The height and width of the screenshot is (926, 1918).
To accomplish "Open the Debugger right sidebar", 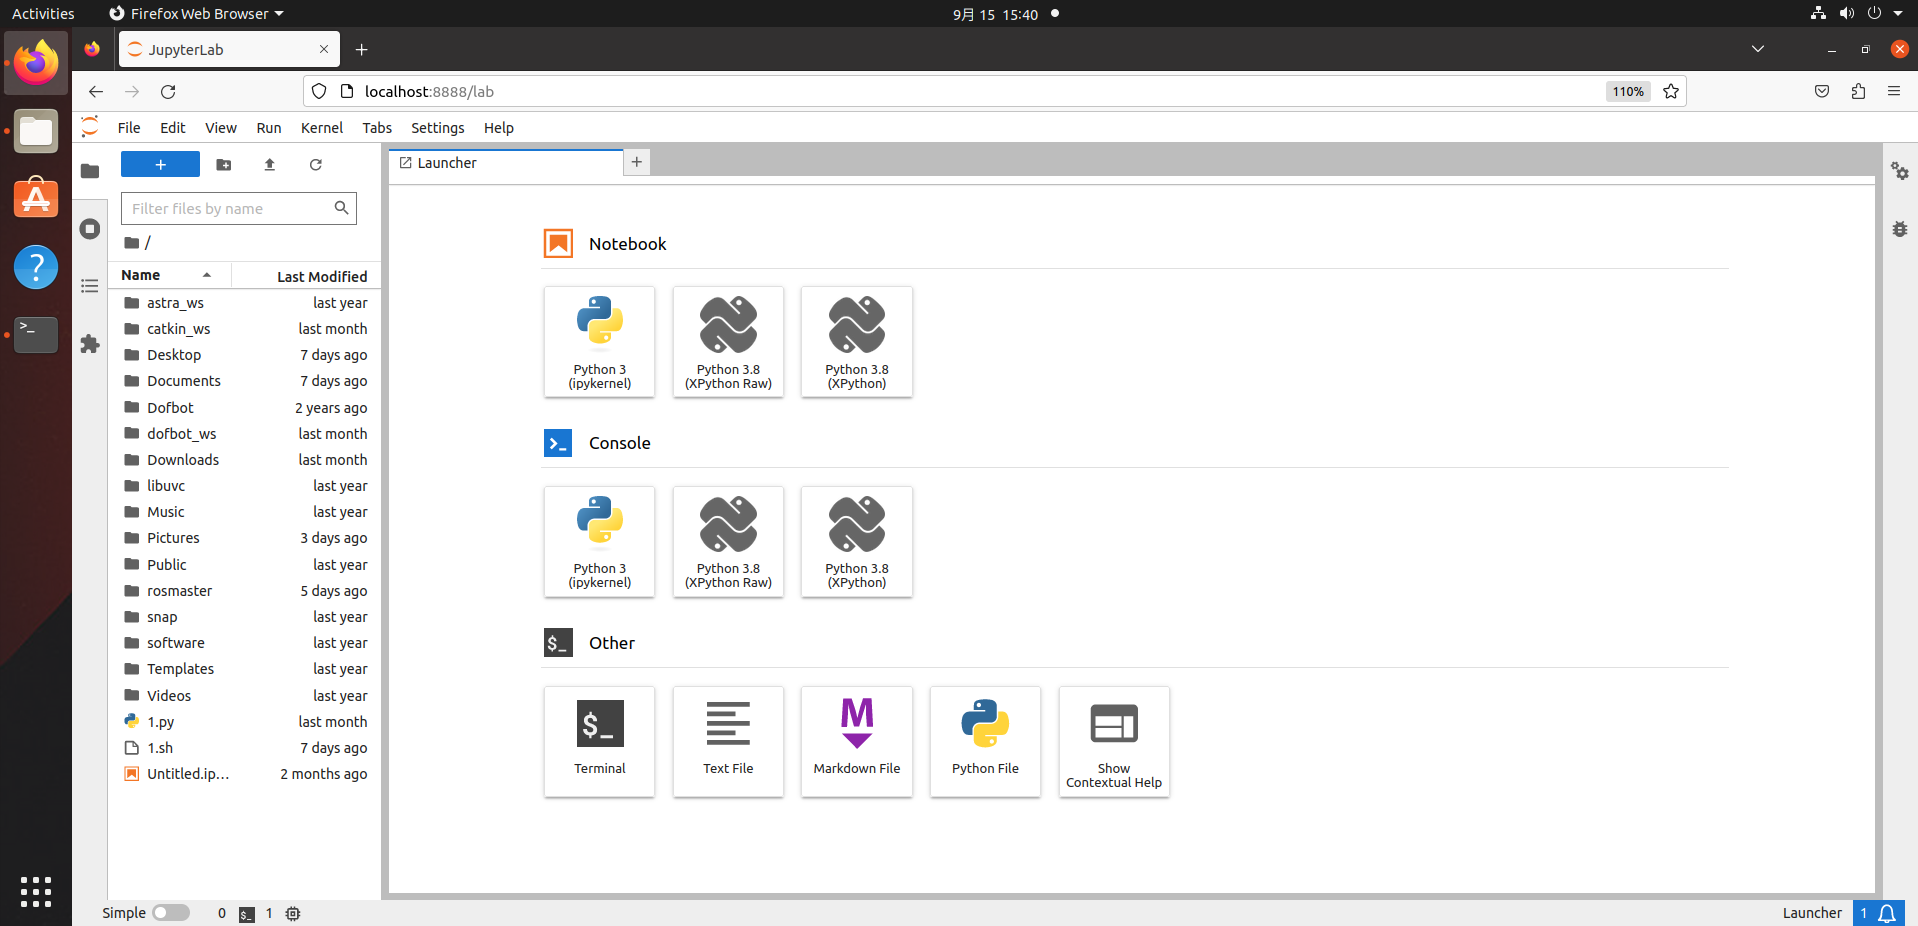I will (x=1900, y=229).
